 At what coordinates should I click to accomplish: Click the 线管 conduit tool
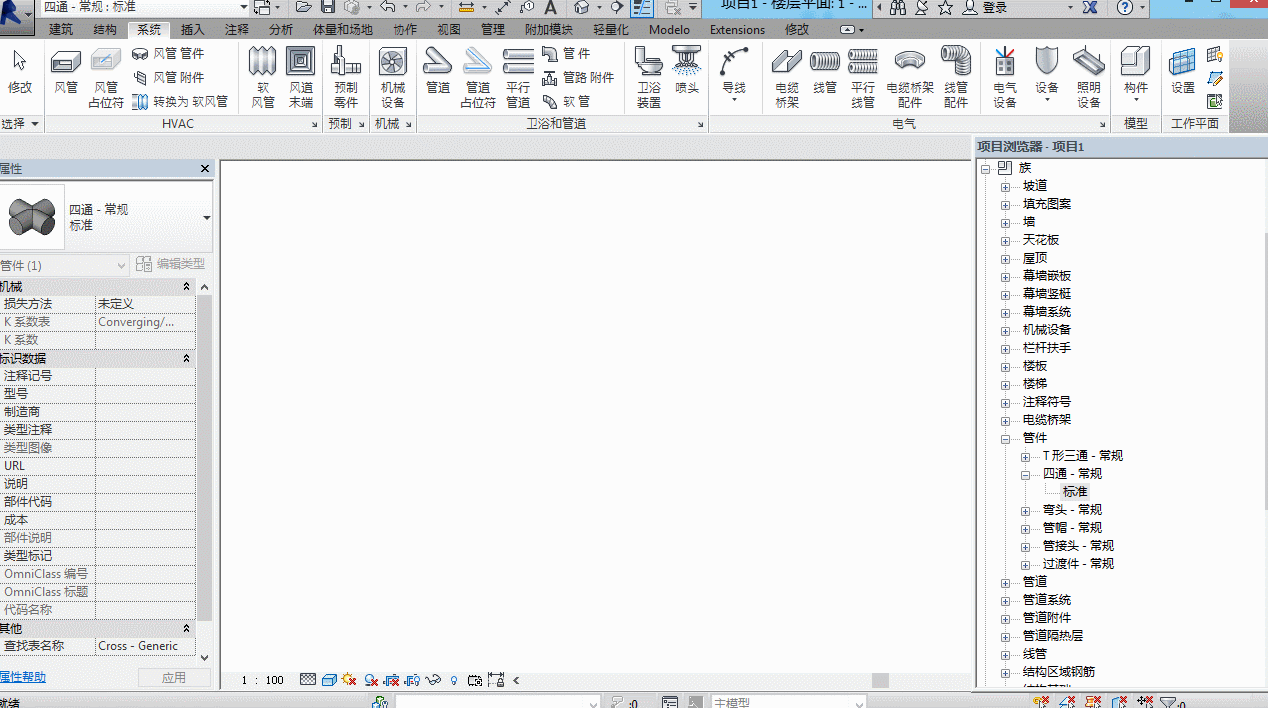coord(825,72)
